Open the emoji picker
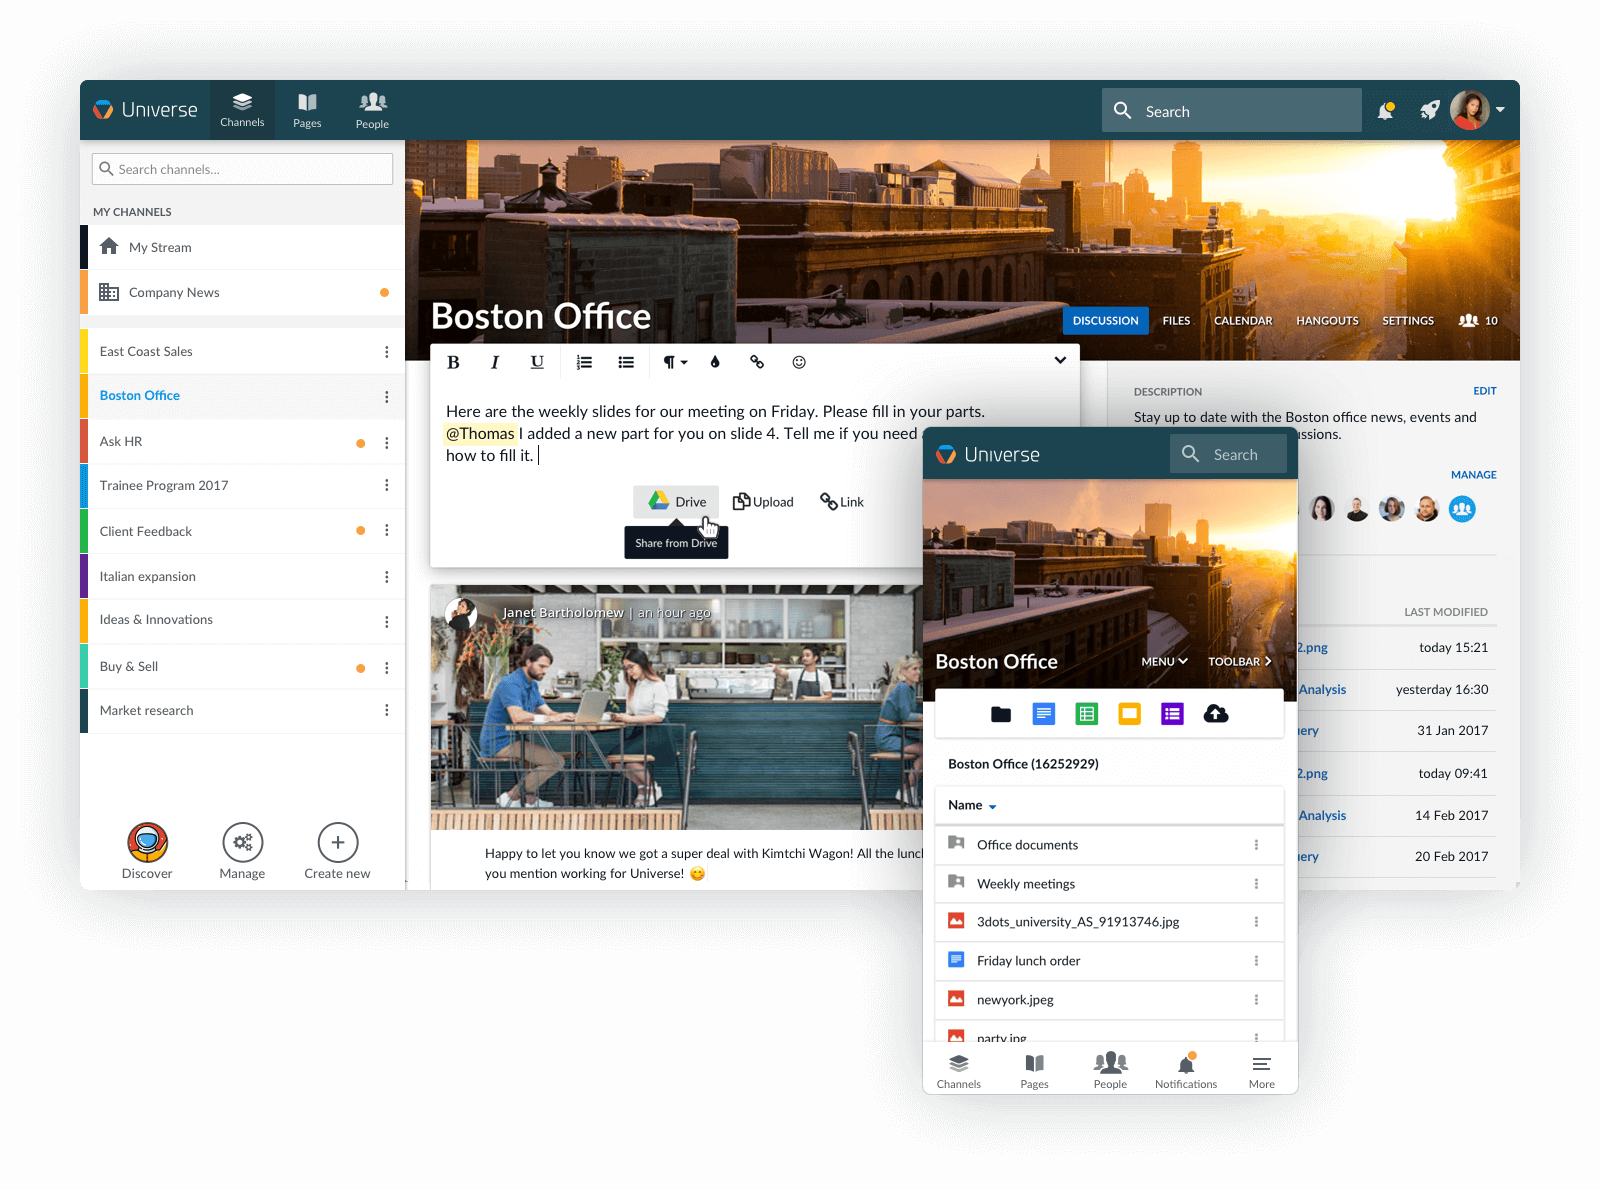Screen dimensions: 1600x1190 [799, 363]
